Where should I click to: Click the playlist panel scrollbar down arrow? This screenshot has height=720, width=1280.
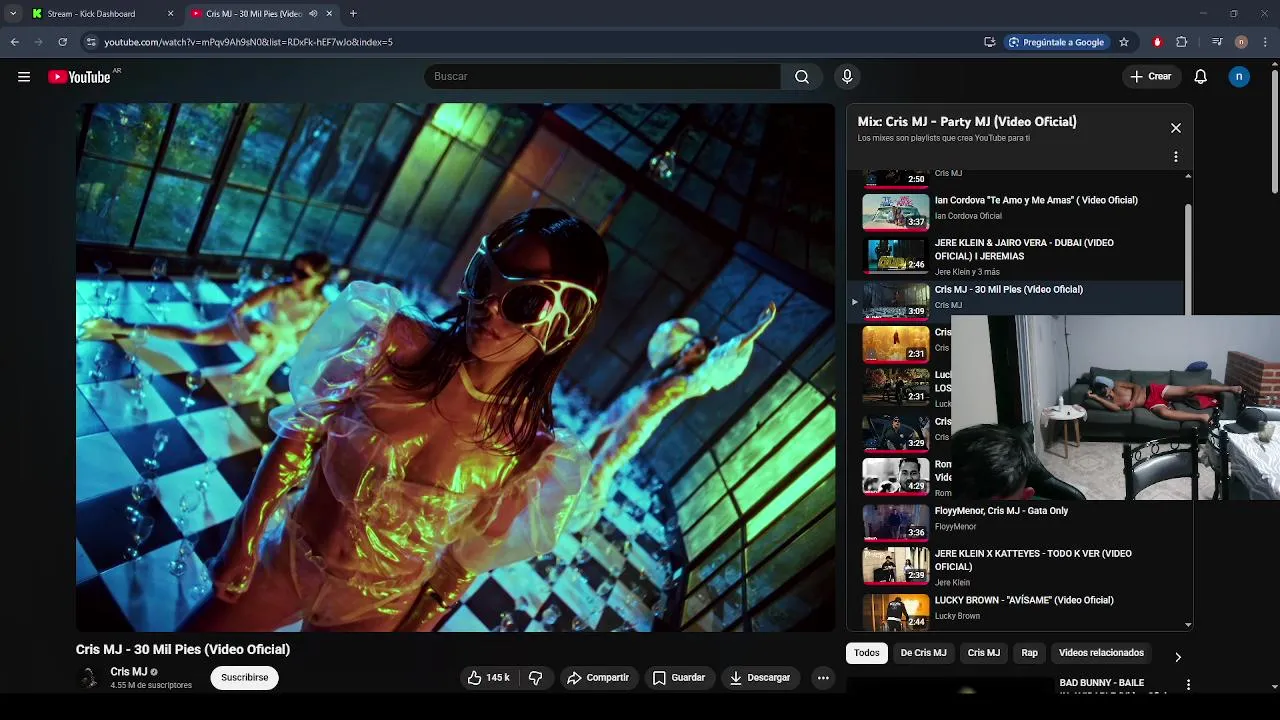(x=1188, y=625)
